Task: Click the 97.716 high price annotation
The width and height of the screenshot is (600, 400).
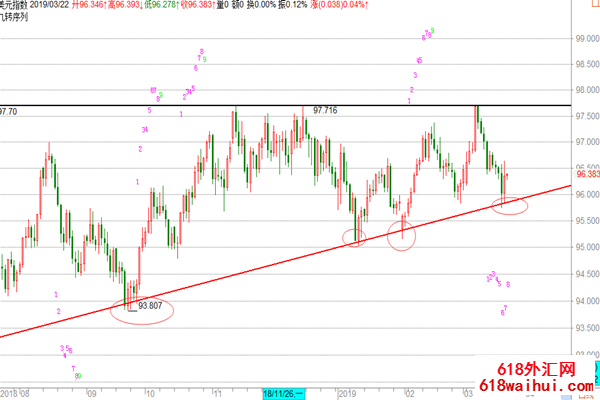Action: [325, 111]
